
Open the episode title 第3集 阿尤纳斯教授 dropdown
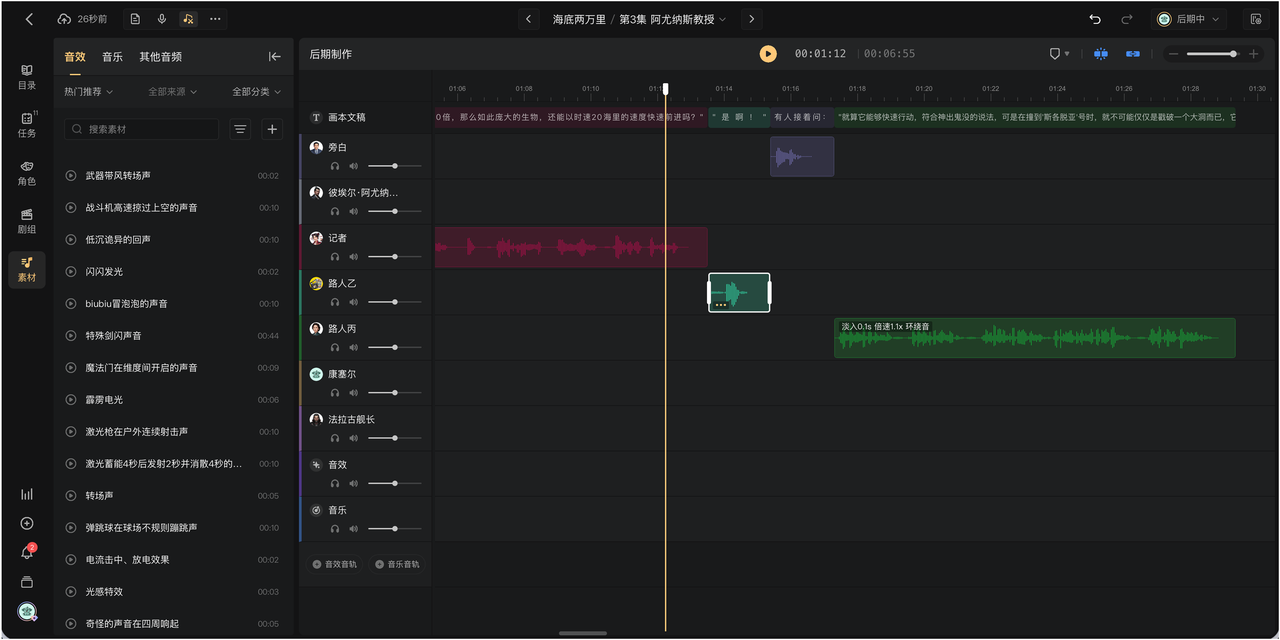673,19
